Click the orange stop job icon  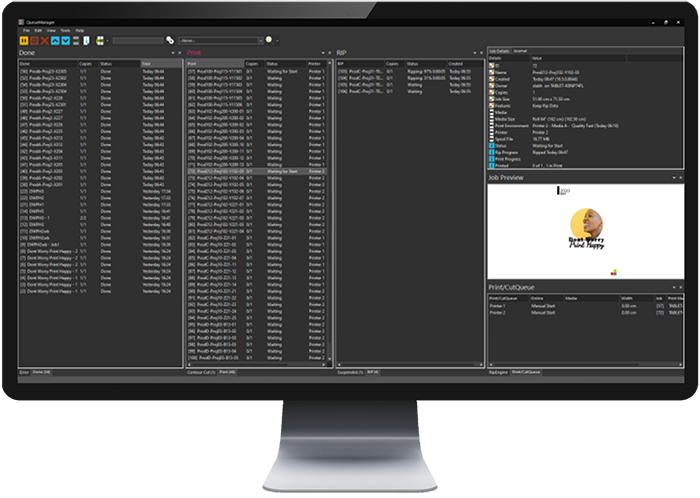pyautogui.click(x=34, y=40)
